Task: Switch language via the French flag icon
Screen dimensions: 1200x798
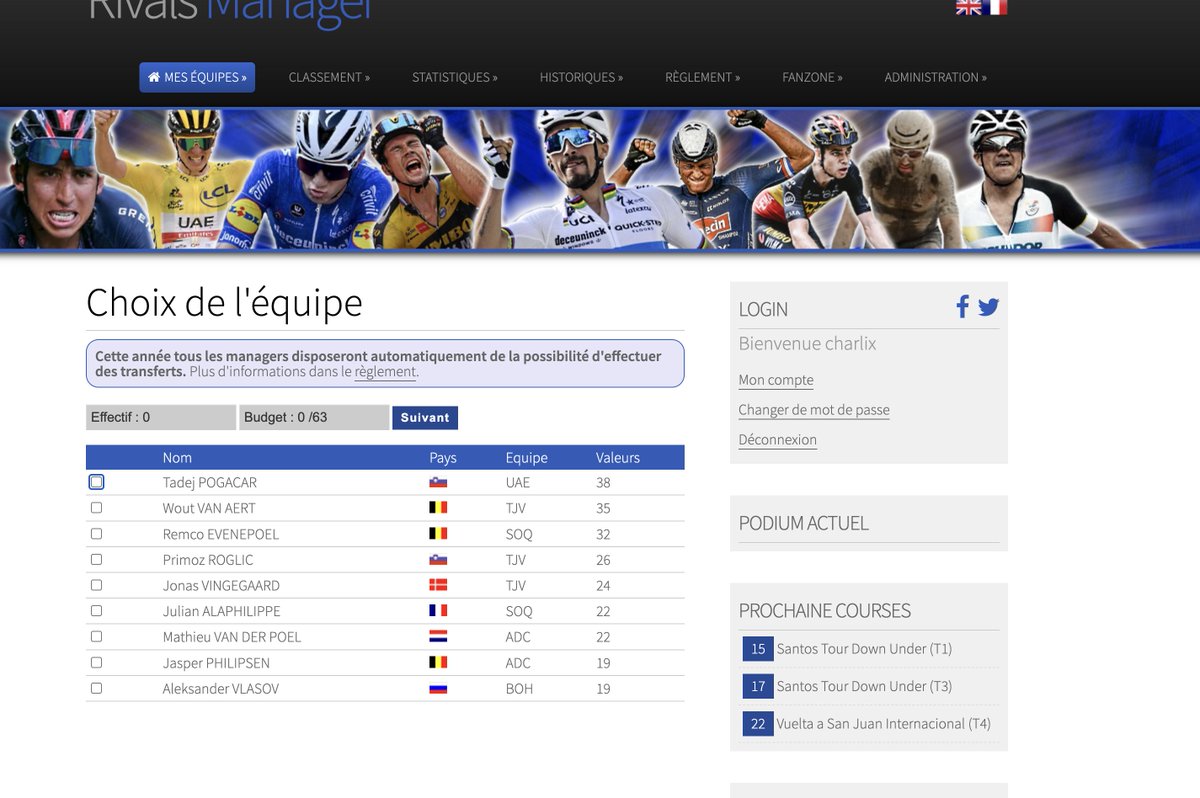Action: click(995, 7)
